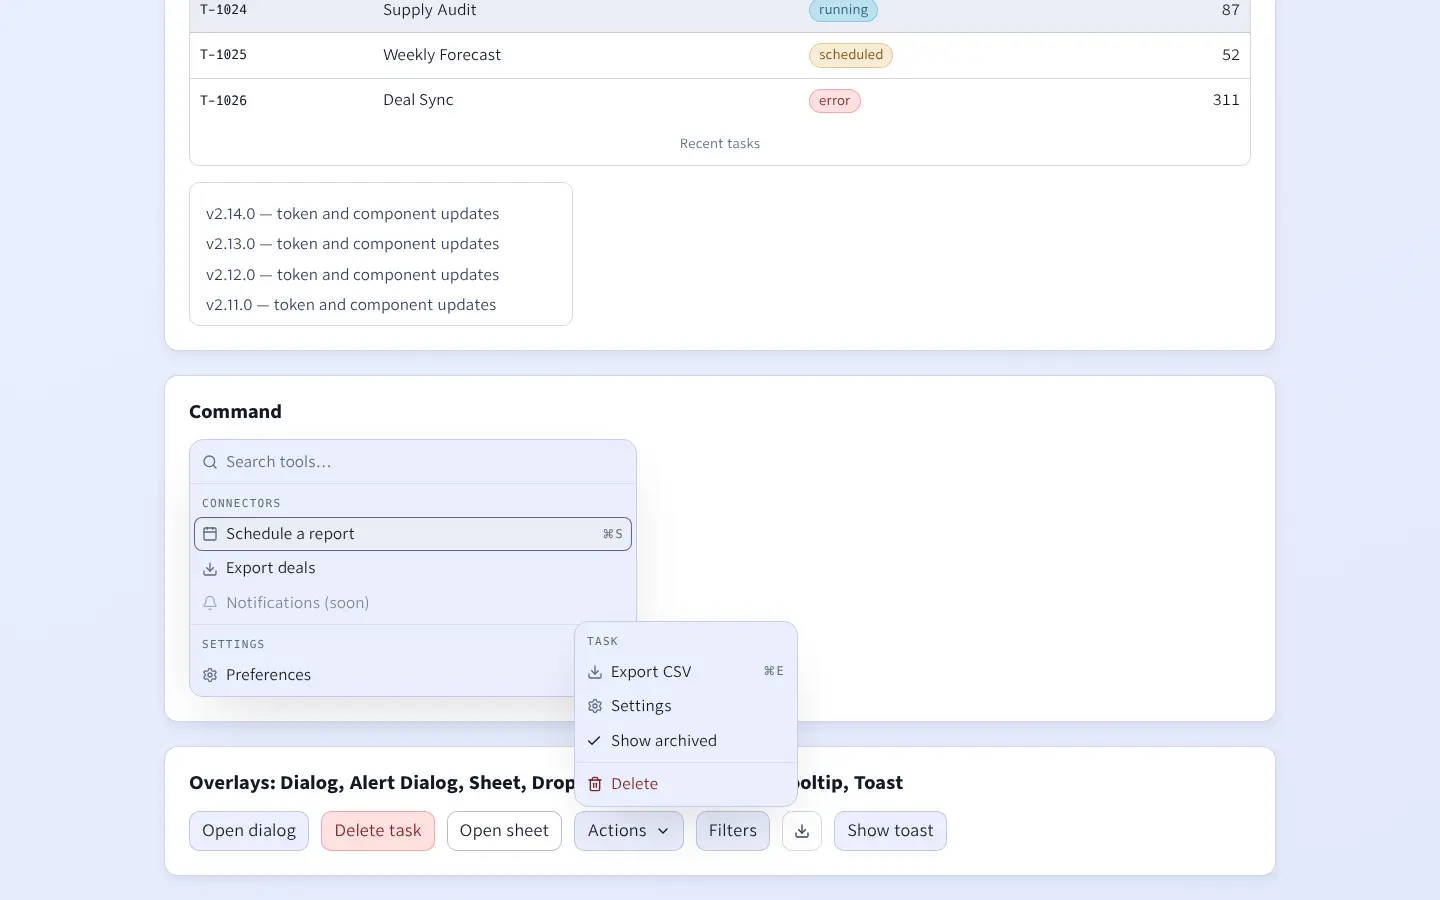Choose Export CSV from the task menu
The image size is (1440, 900).
pos(686,672)
